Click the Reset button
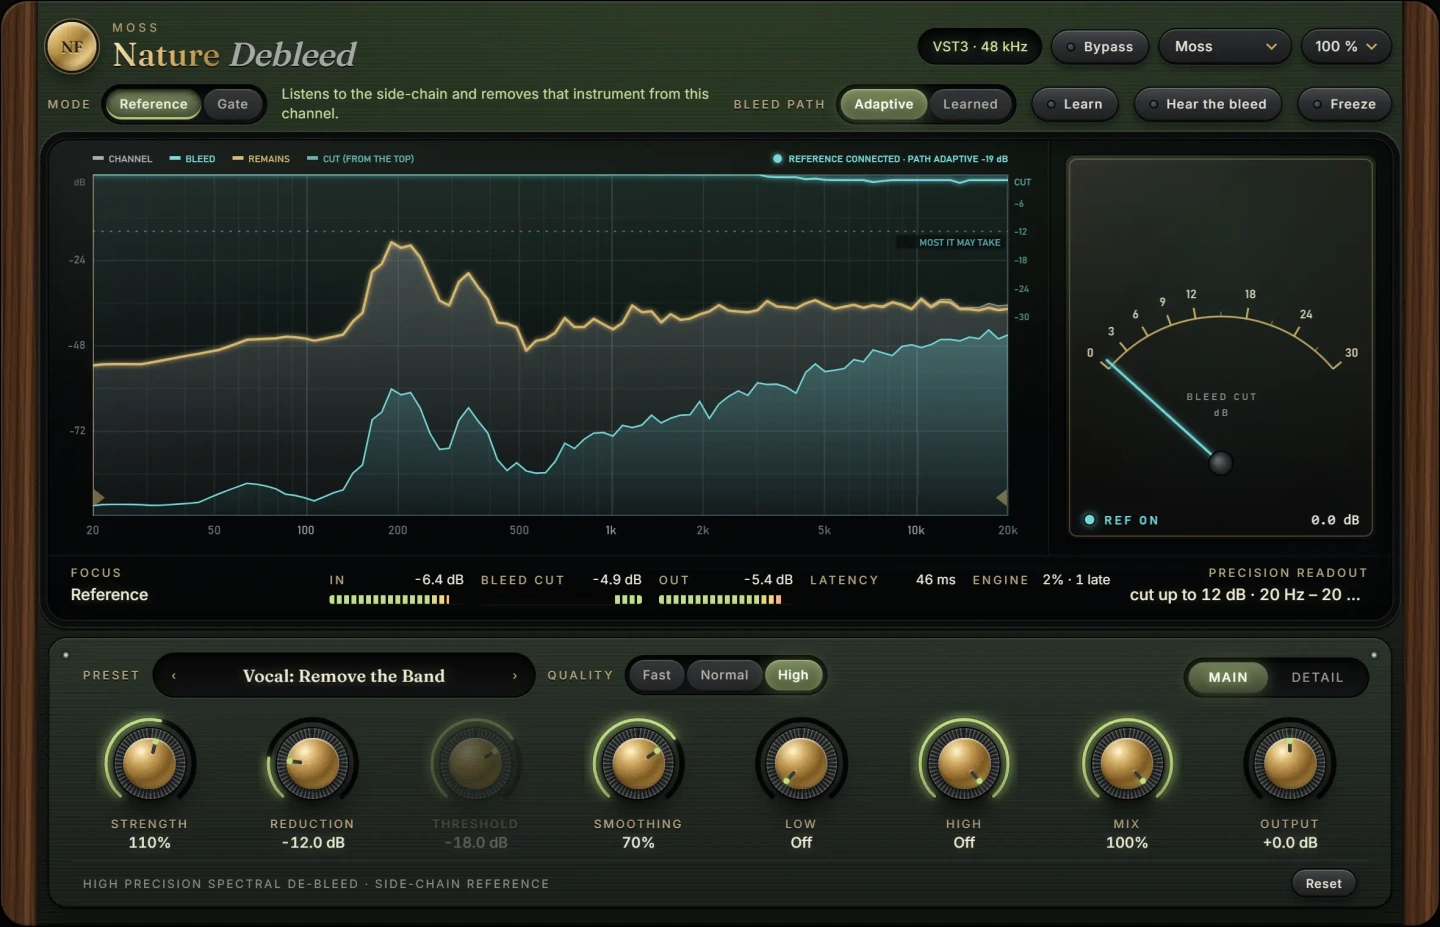The image size is (1440, 927). tap(1323, 883)
